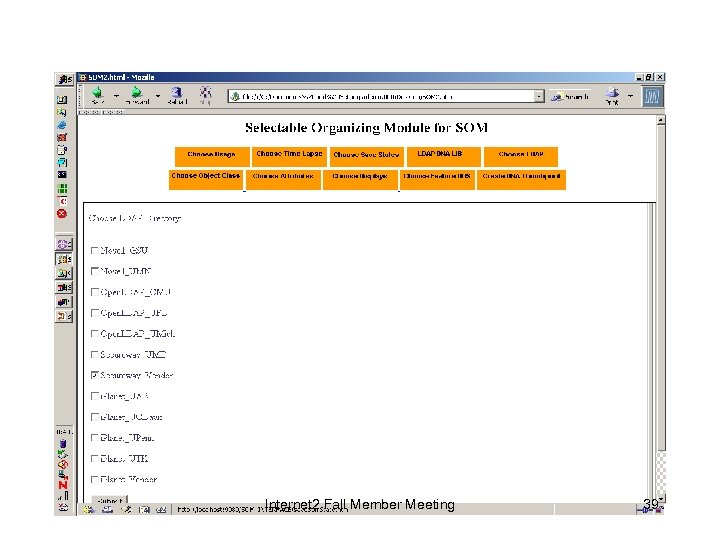Screen dimensions: 720x540
Task: Click the window icon in the SOM2.html title bar
Action: pyautogui.click(x=83, y=77)
